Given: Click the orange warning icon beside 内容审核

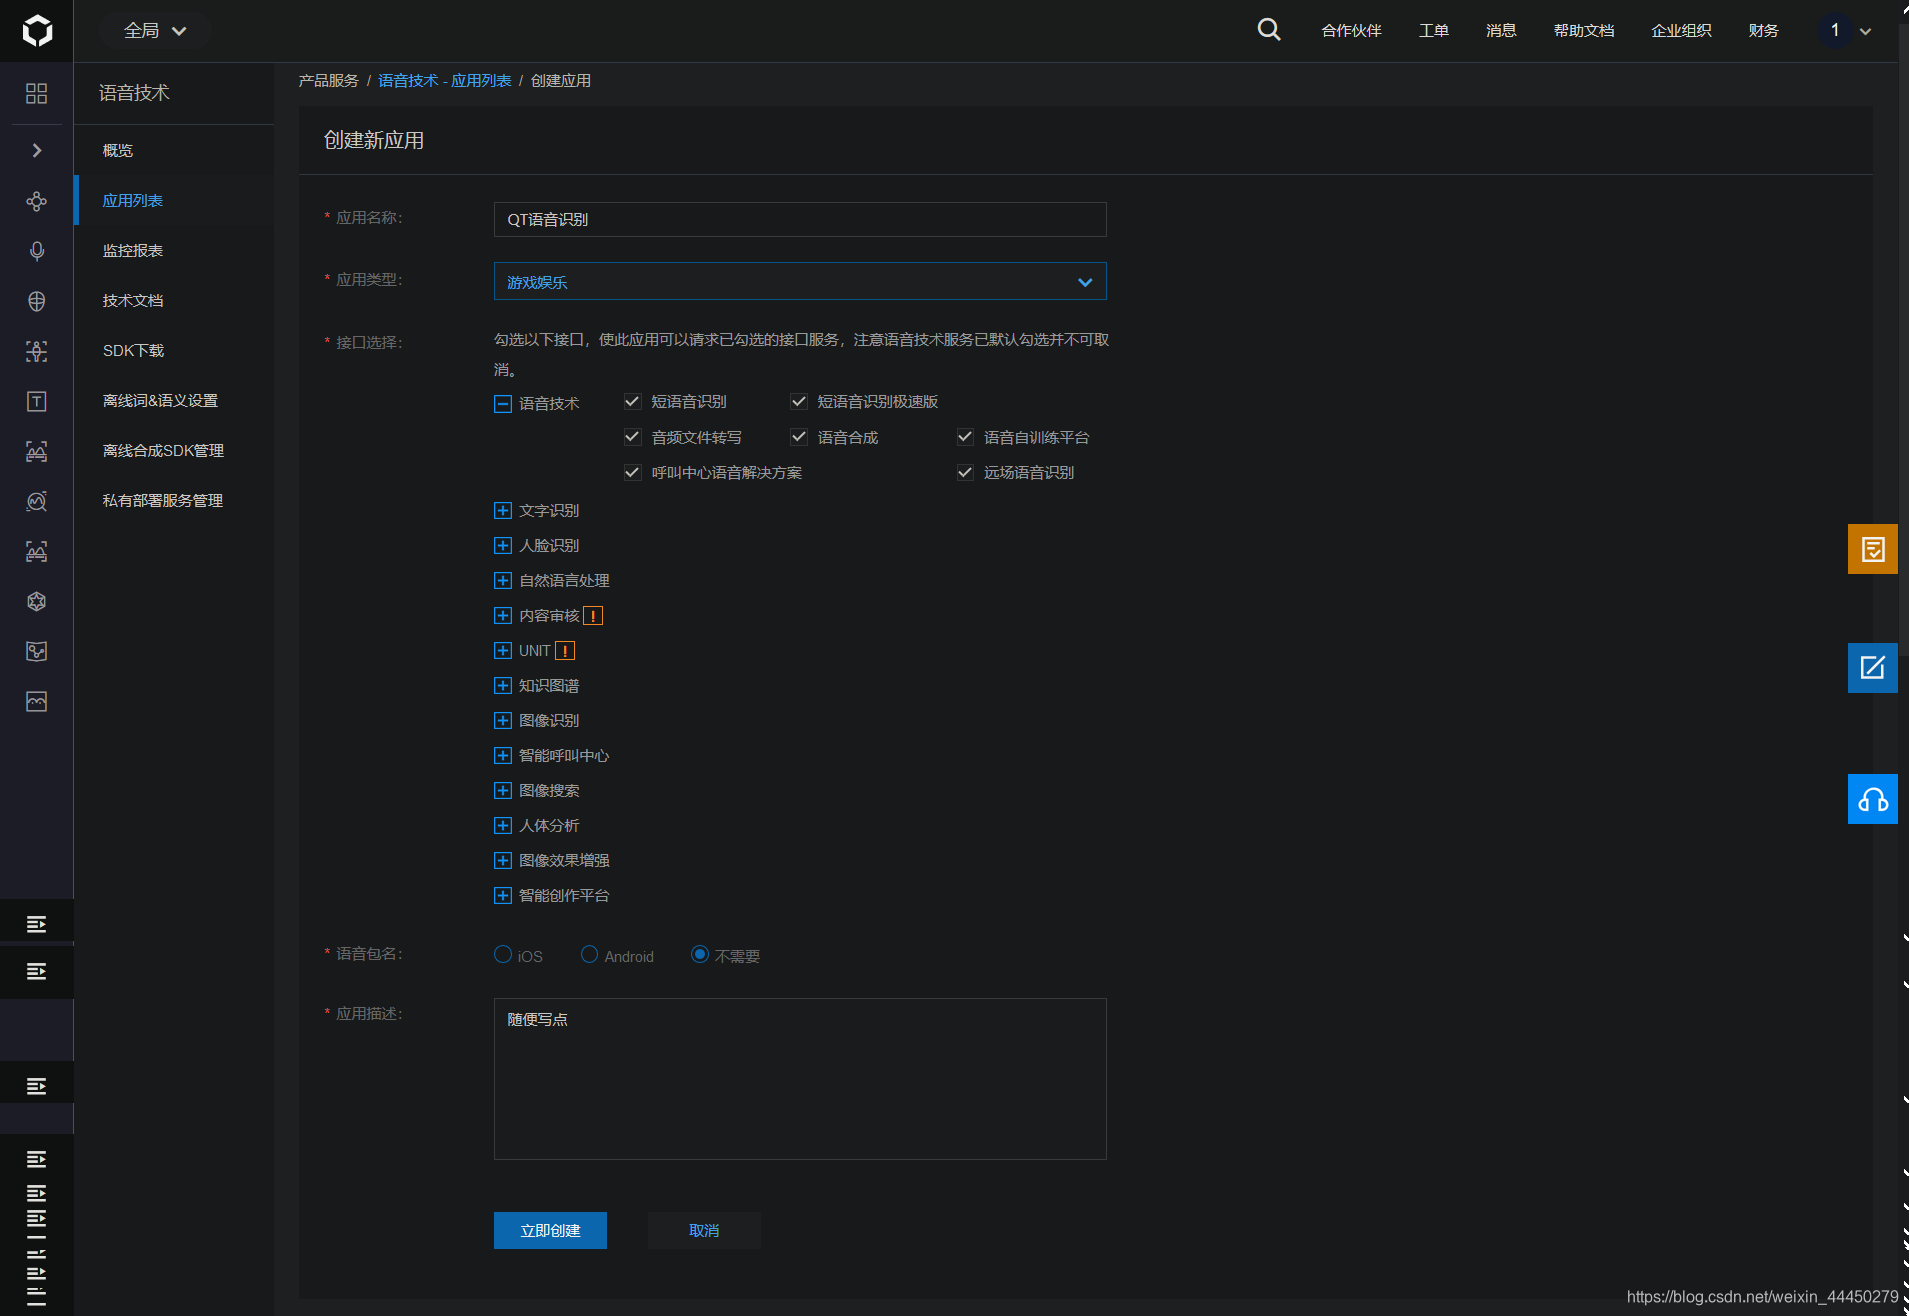Looking at the screenshot, I should pyautogui.click(x=593, y=616).
